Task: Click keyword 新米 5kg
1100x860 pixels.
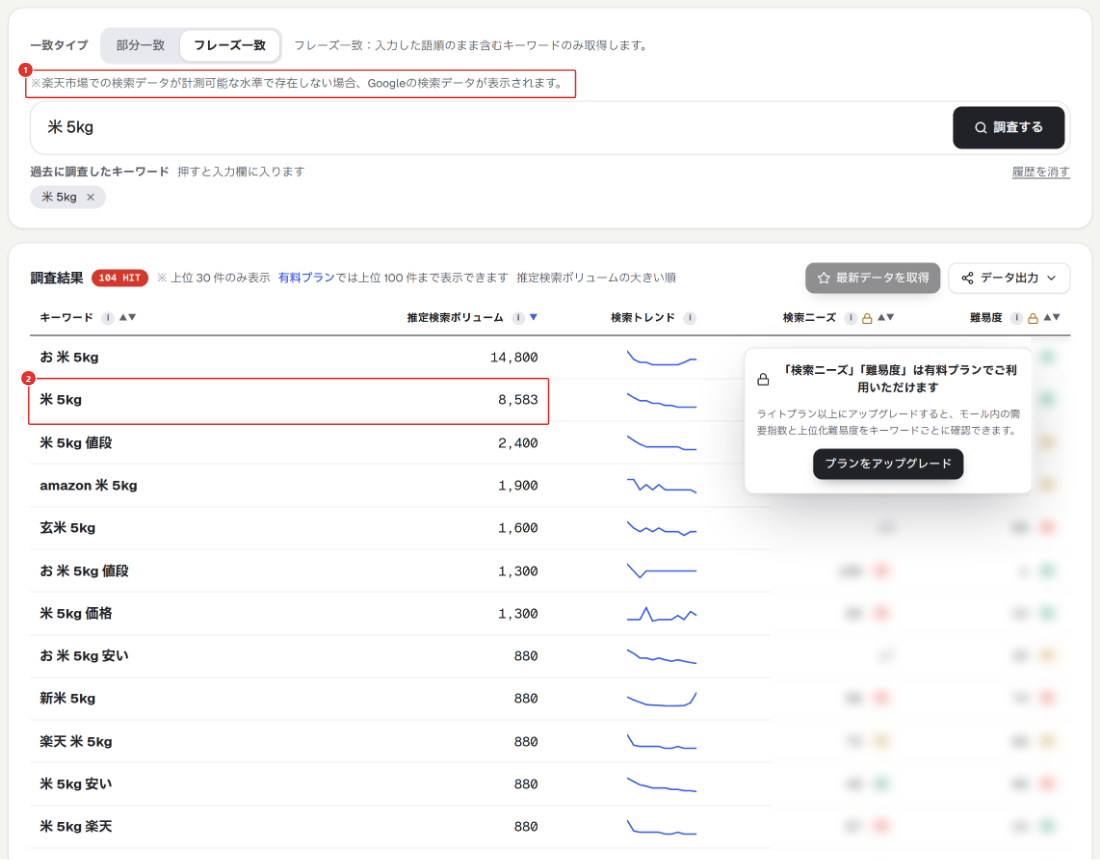Action: coord(67,699)
